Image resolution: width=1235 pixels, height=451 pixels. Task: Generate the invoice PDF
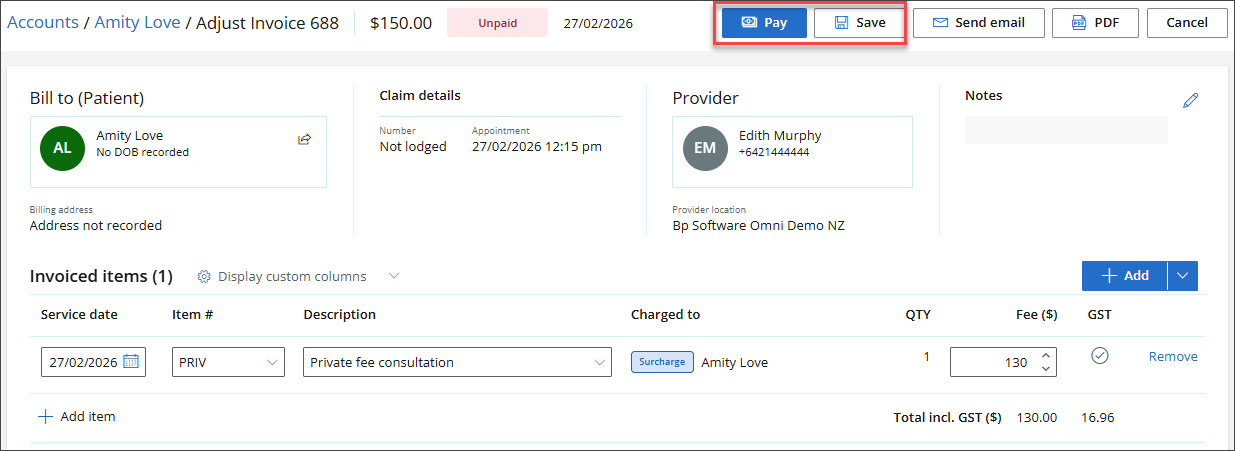1095,23
